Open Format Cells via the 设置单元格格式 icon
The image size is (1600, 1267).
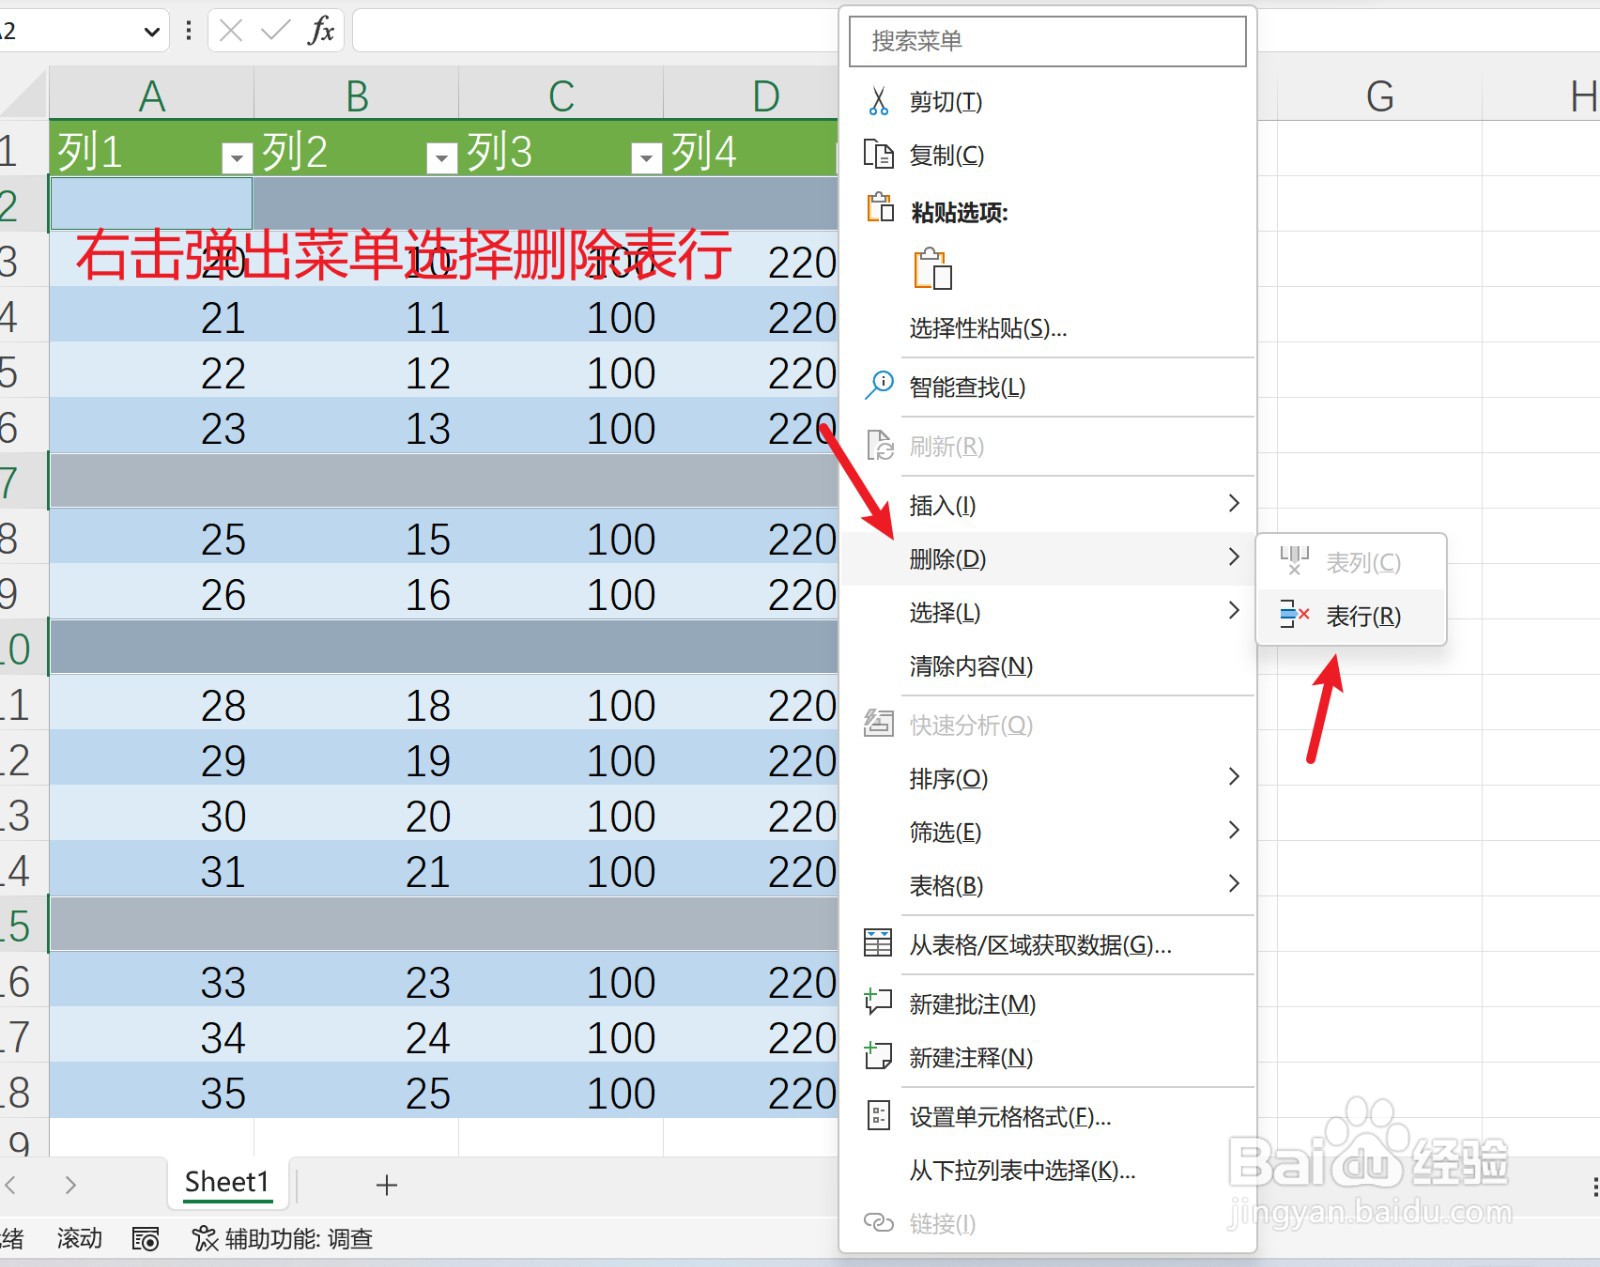877,1116
